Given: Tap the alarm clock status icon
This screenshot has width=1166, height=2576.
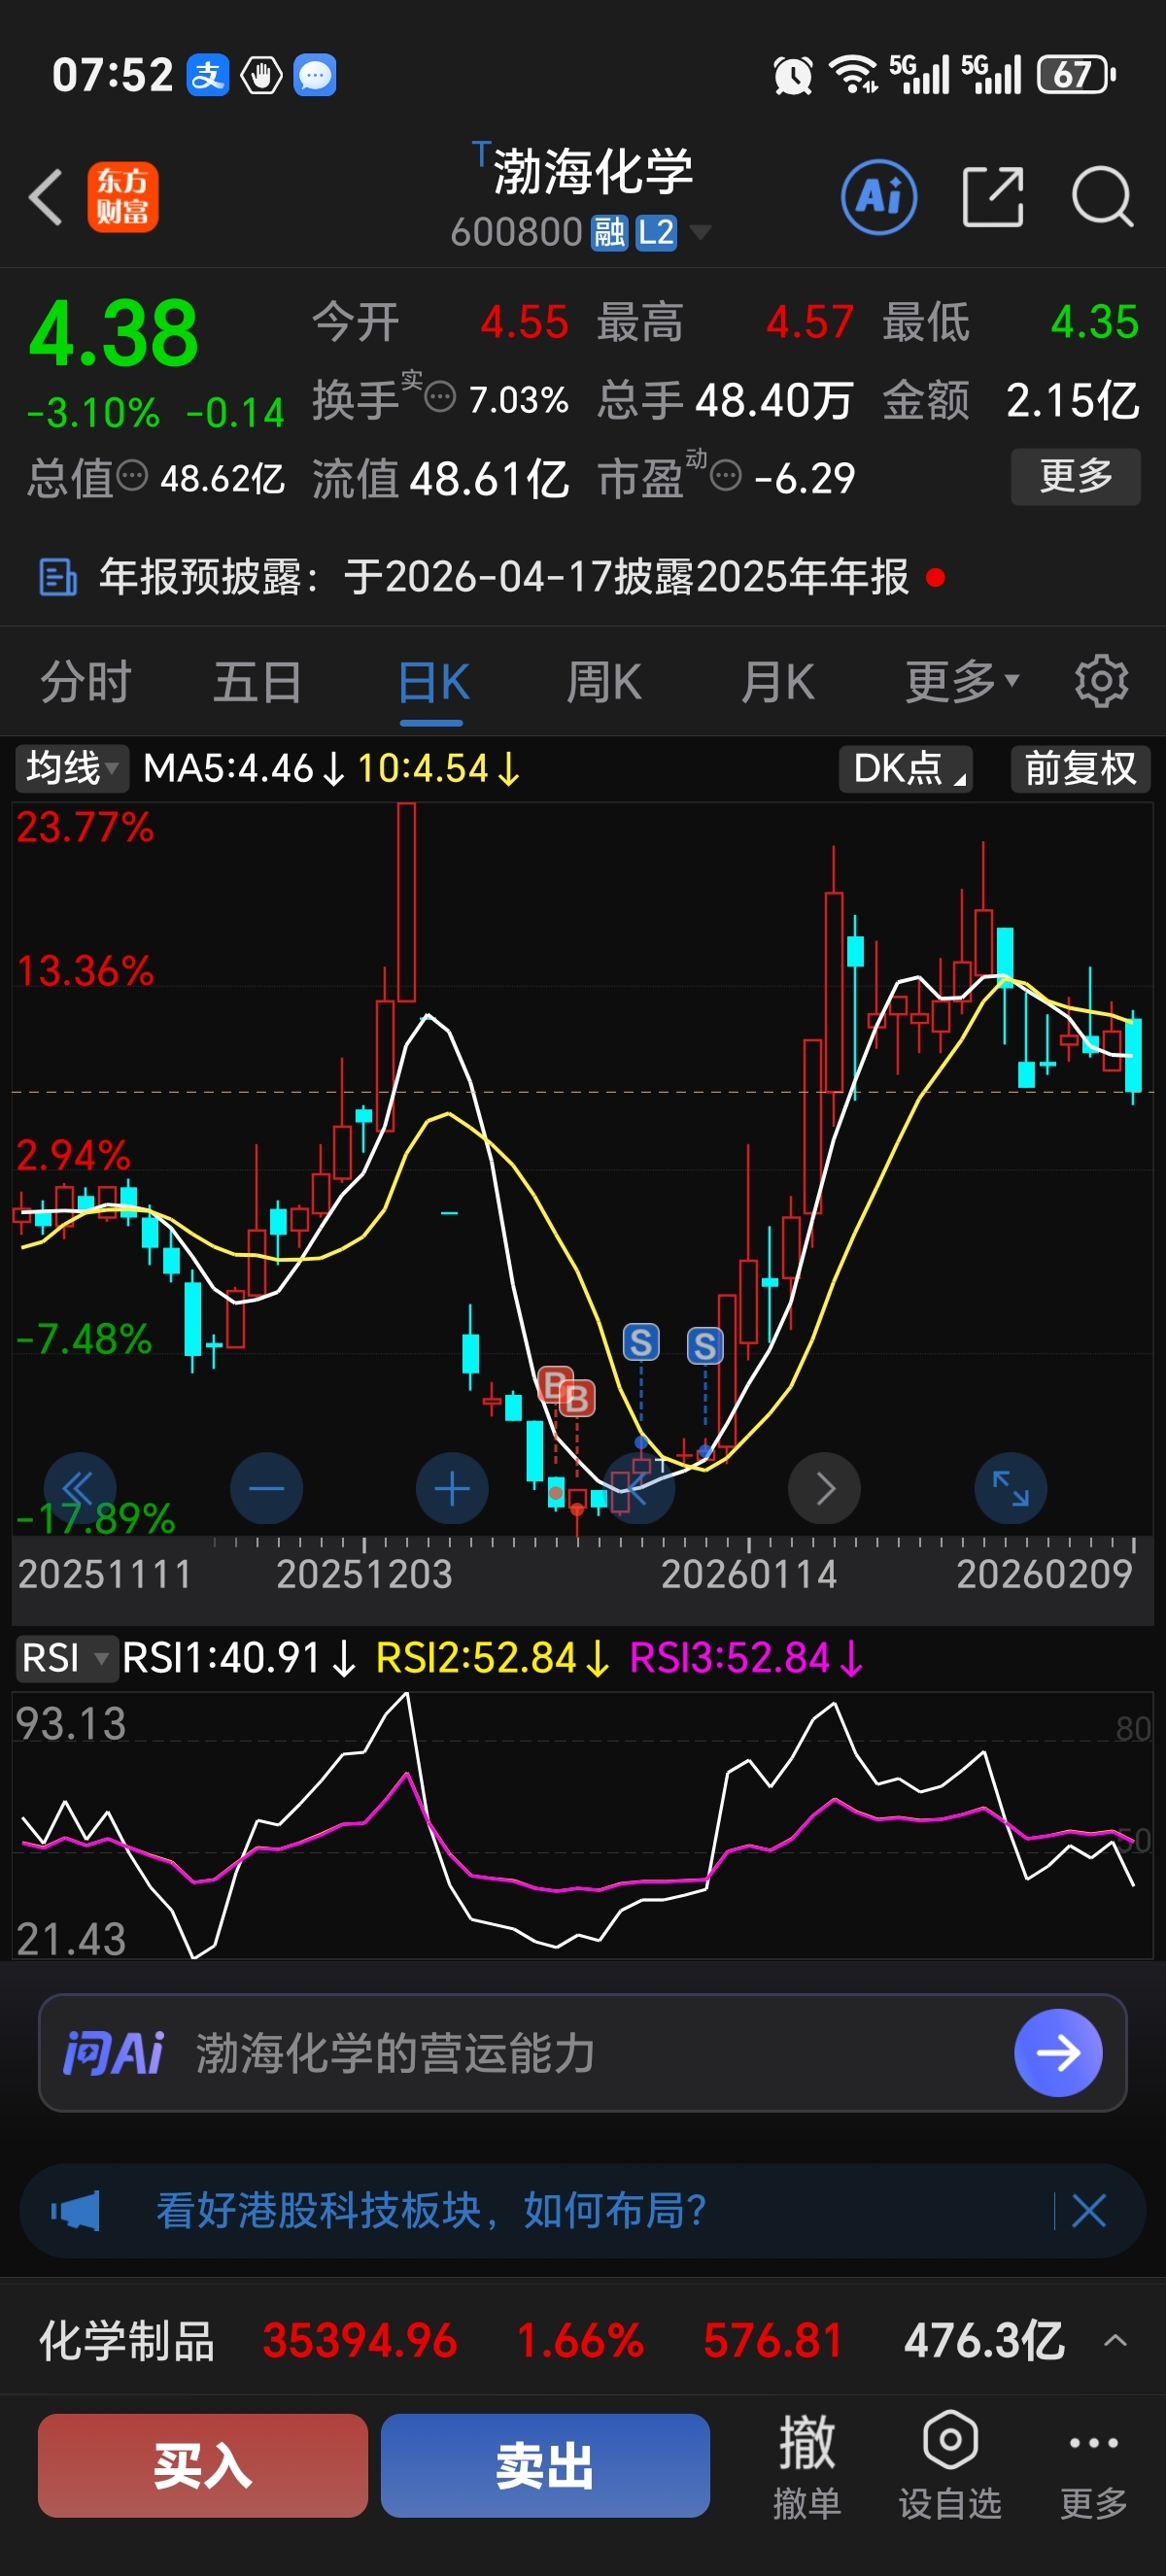Looking at the screenshot, I should tap(793, 75).
